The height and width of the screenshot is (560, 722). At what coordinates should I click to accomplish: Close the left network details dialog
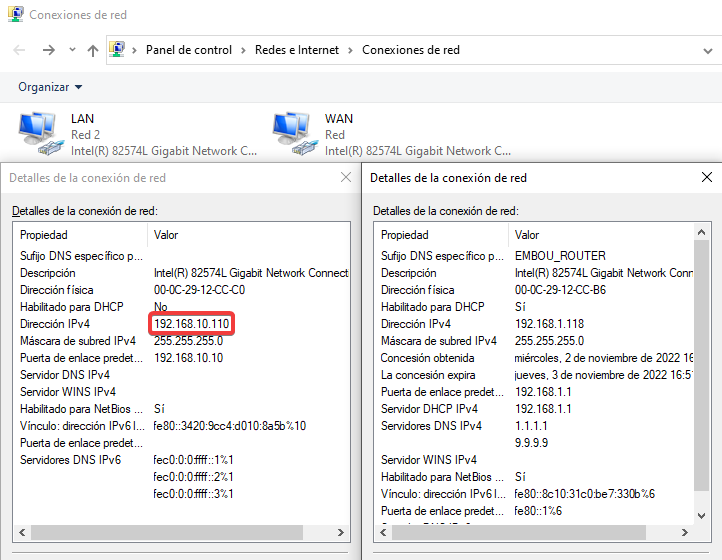coord(346,177)
